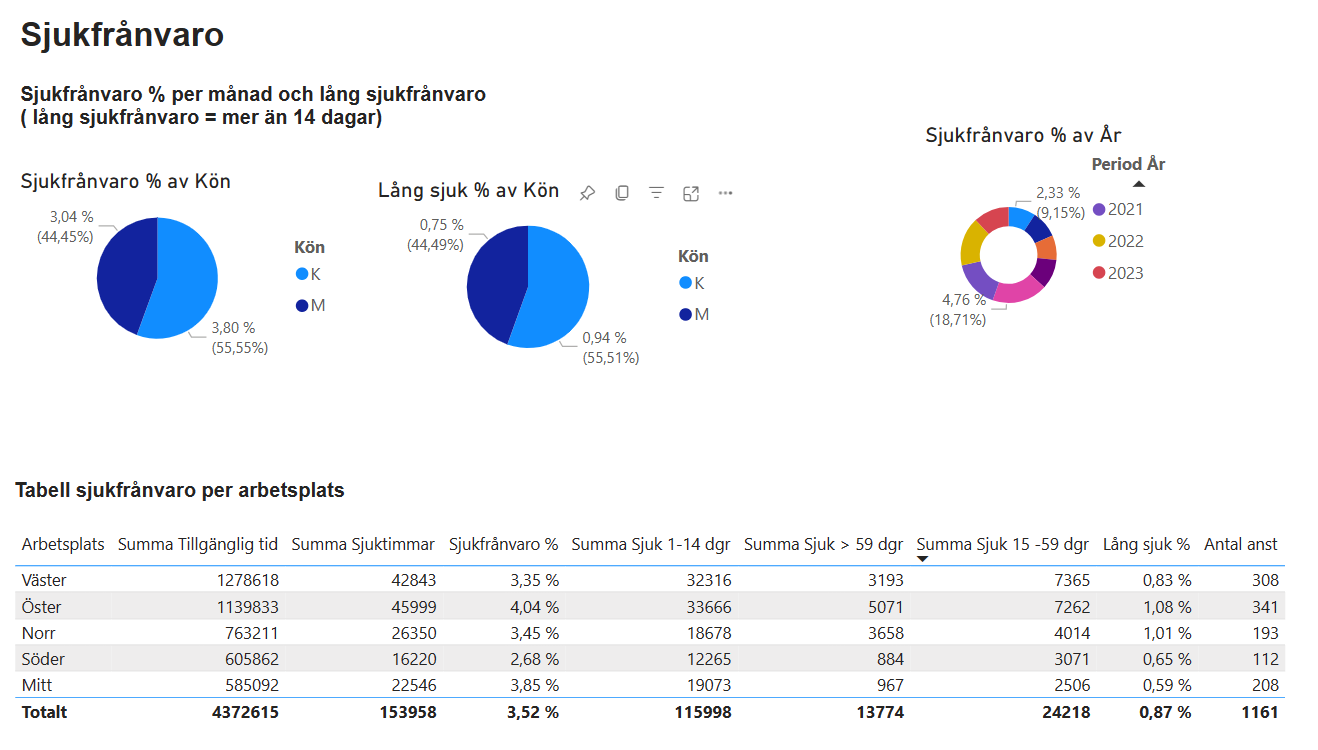Choose 2023 legend marker

click(x=1099, y=273)
